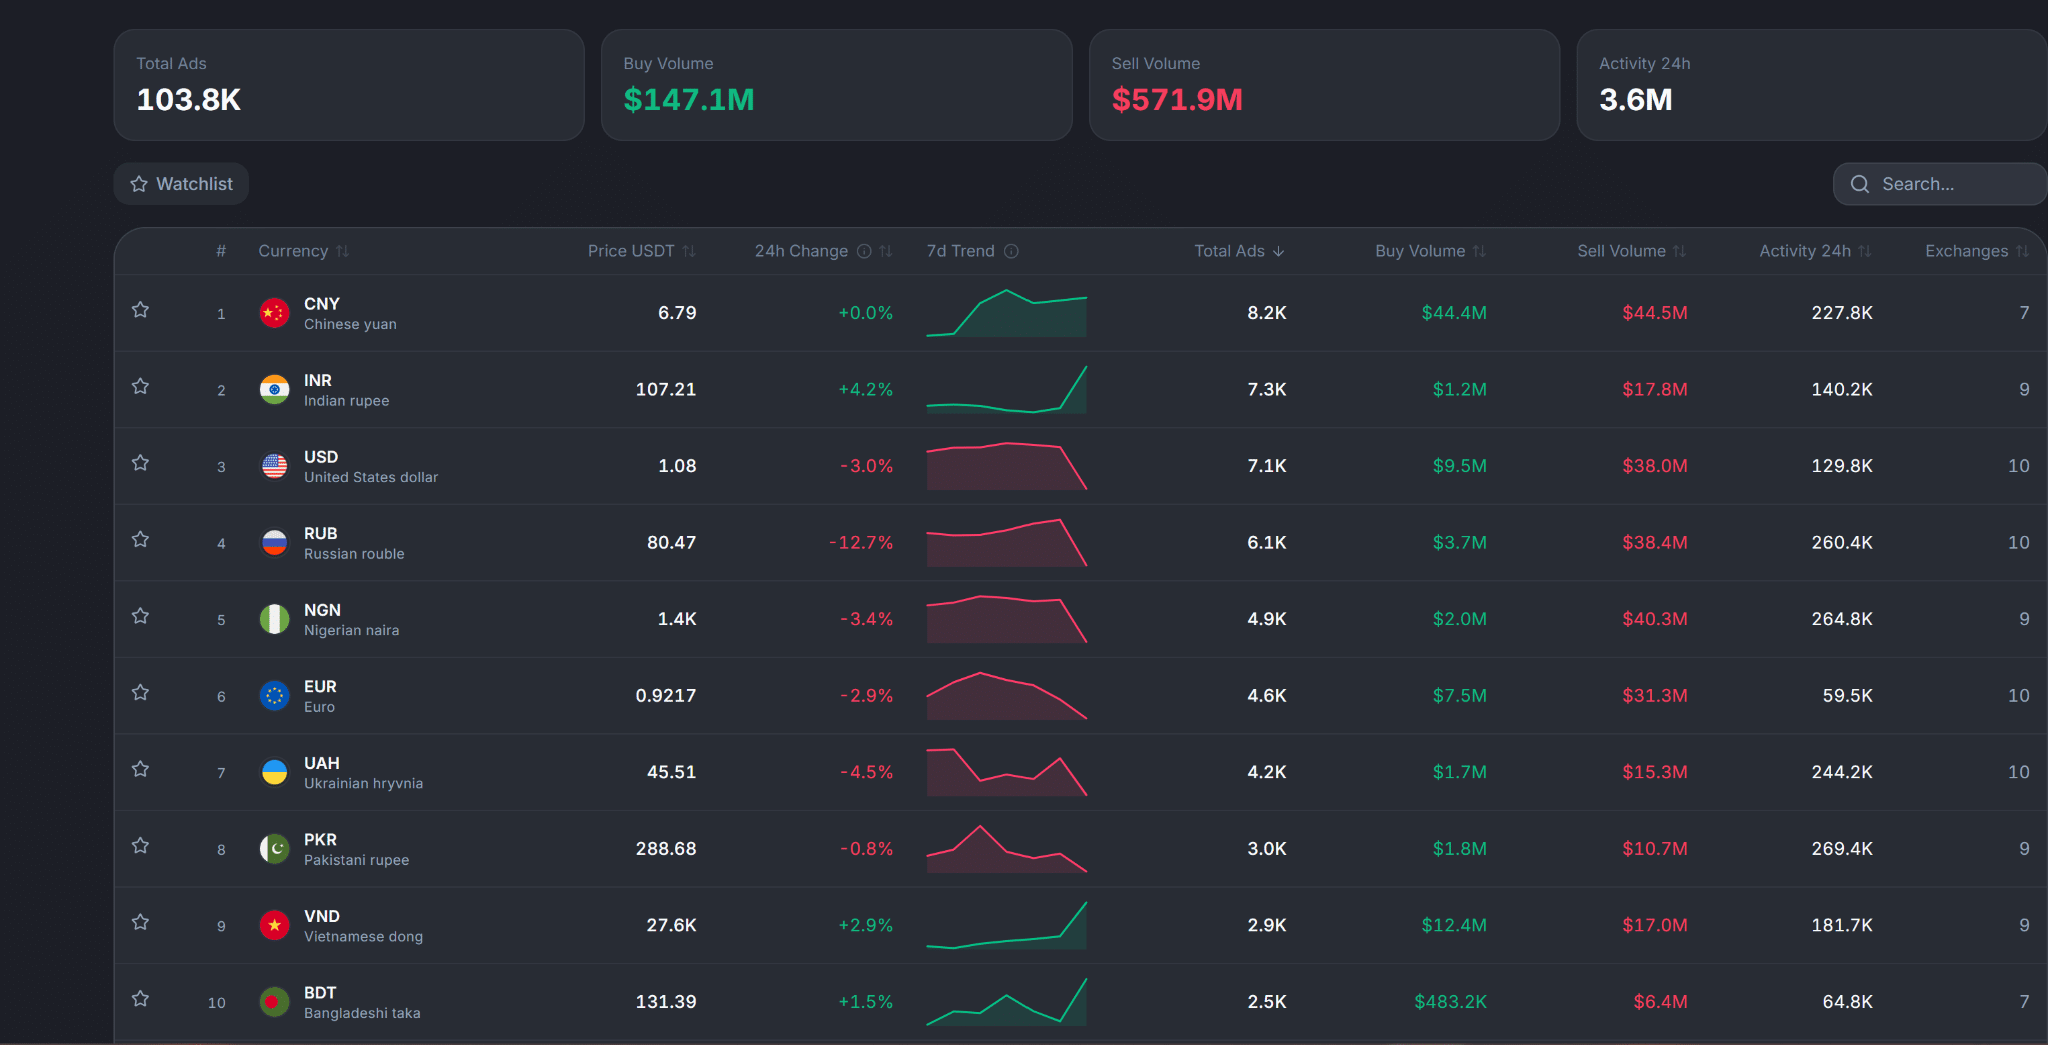Click the Activity 24h 3.6M card

coord(1812,85)
